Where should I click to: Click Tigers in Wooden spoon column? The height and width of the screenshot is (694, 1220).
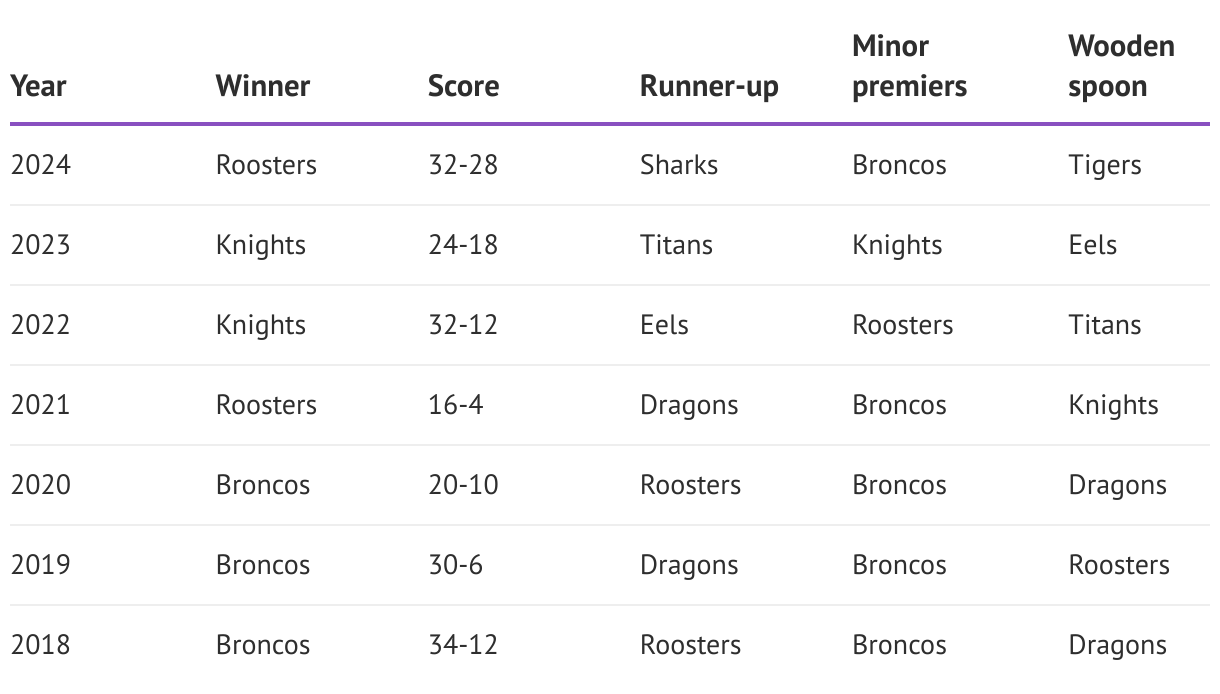click(1104, 165)
